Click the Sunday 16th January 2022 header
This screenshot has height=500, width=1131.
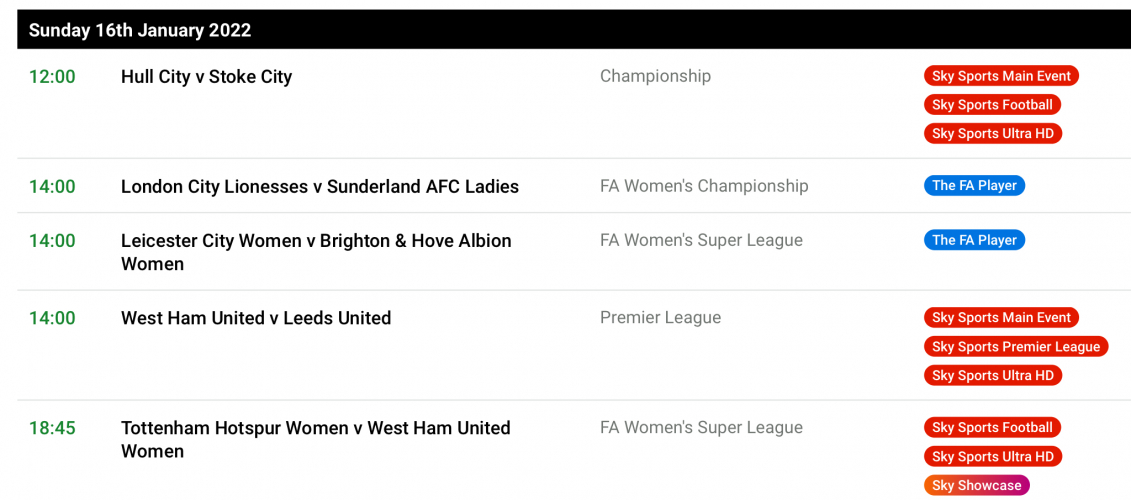tap(139, 30)
